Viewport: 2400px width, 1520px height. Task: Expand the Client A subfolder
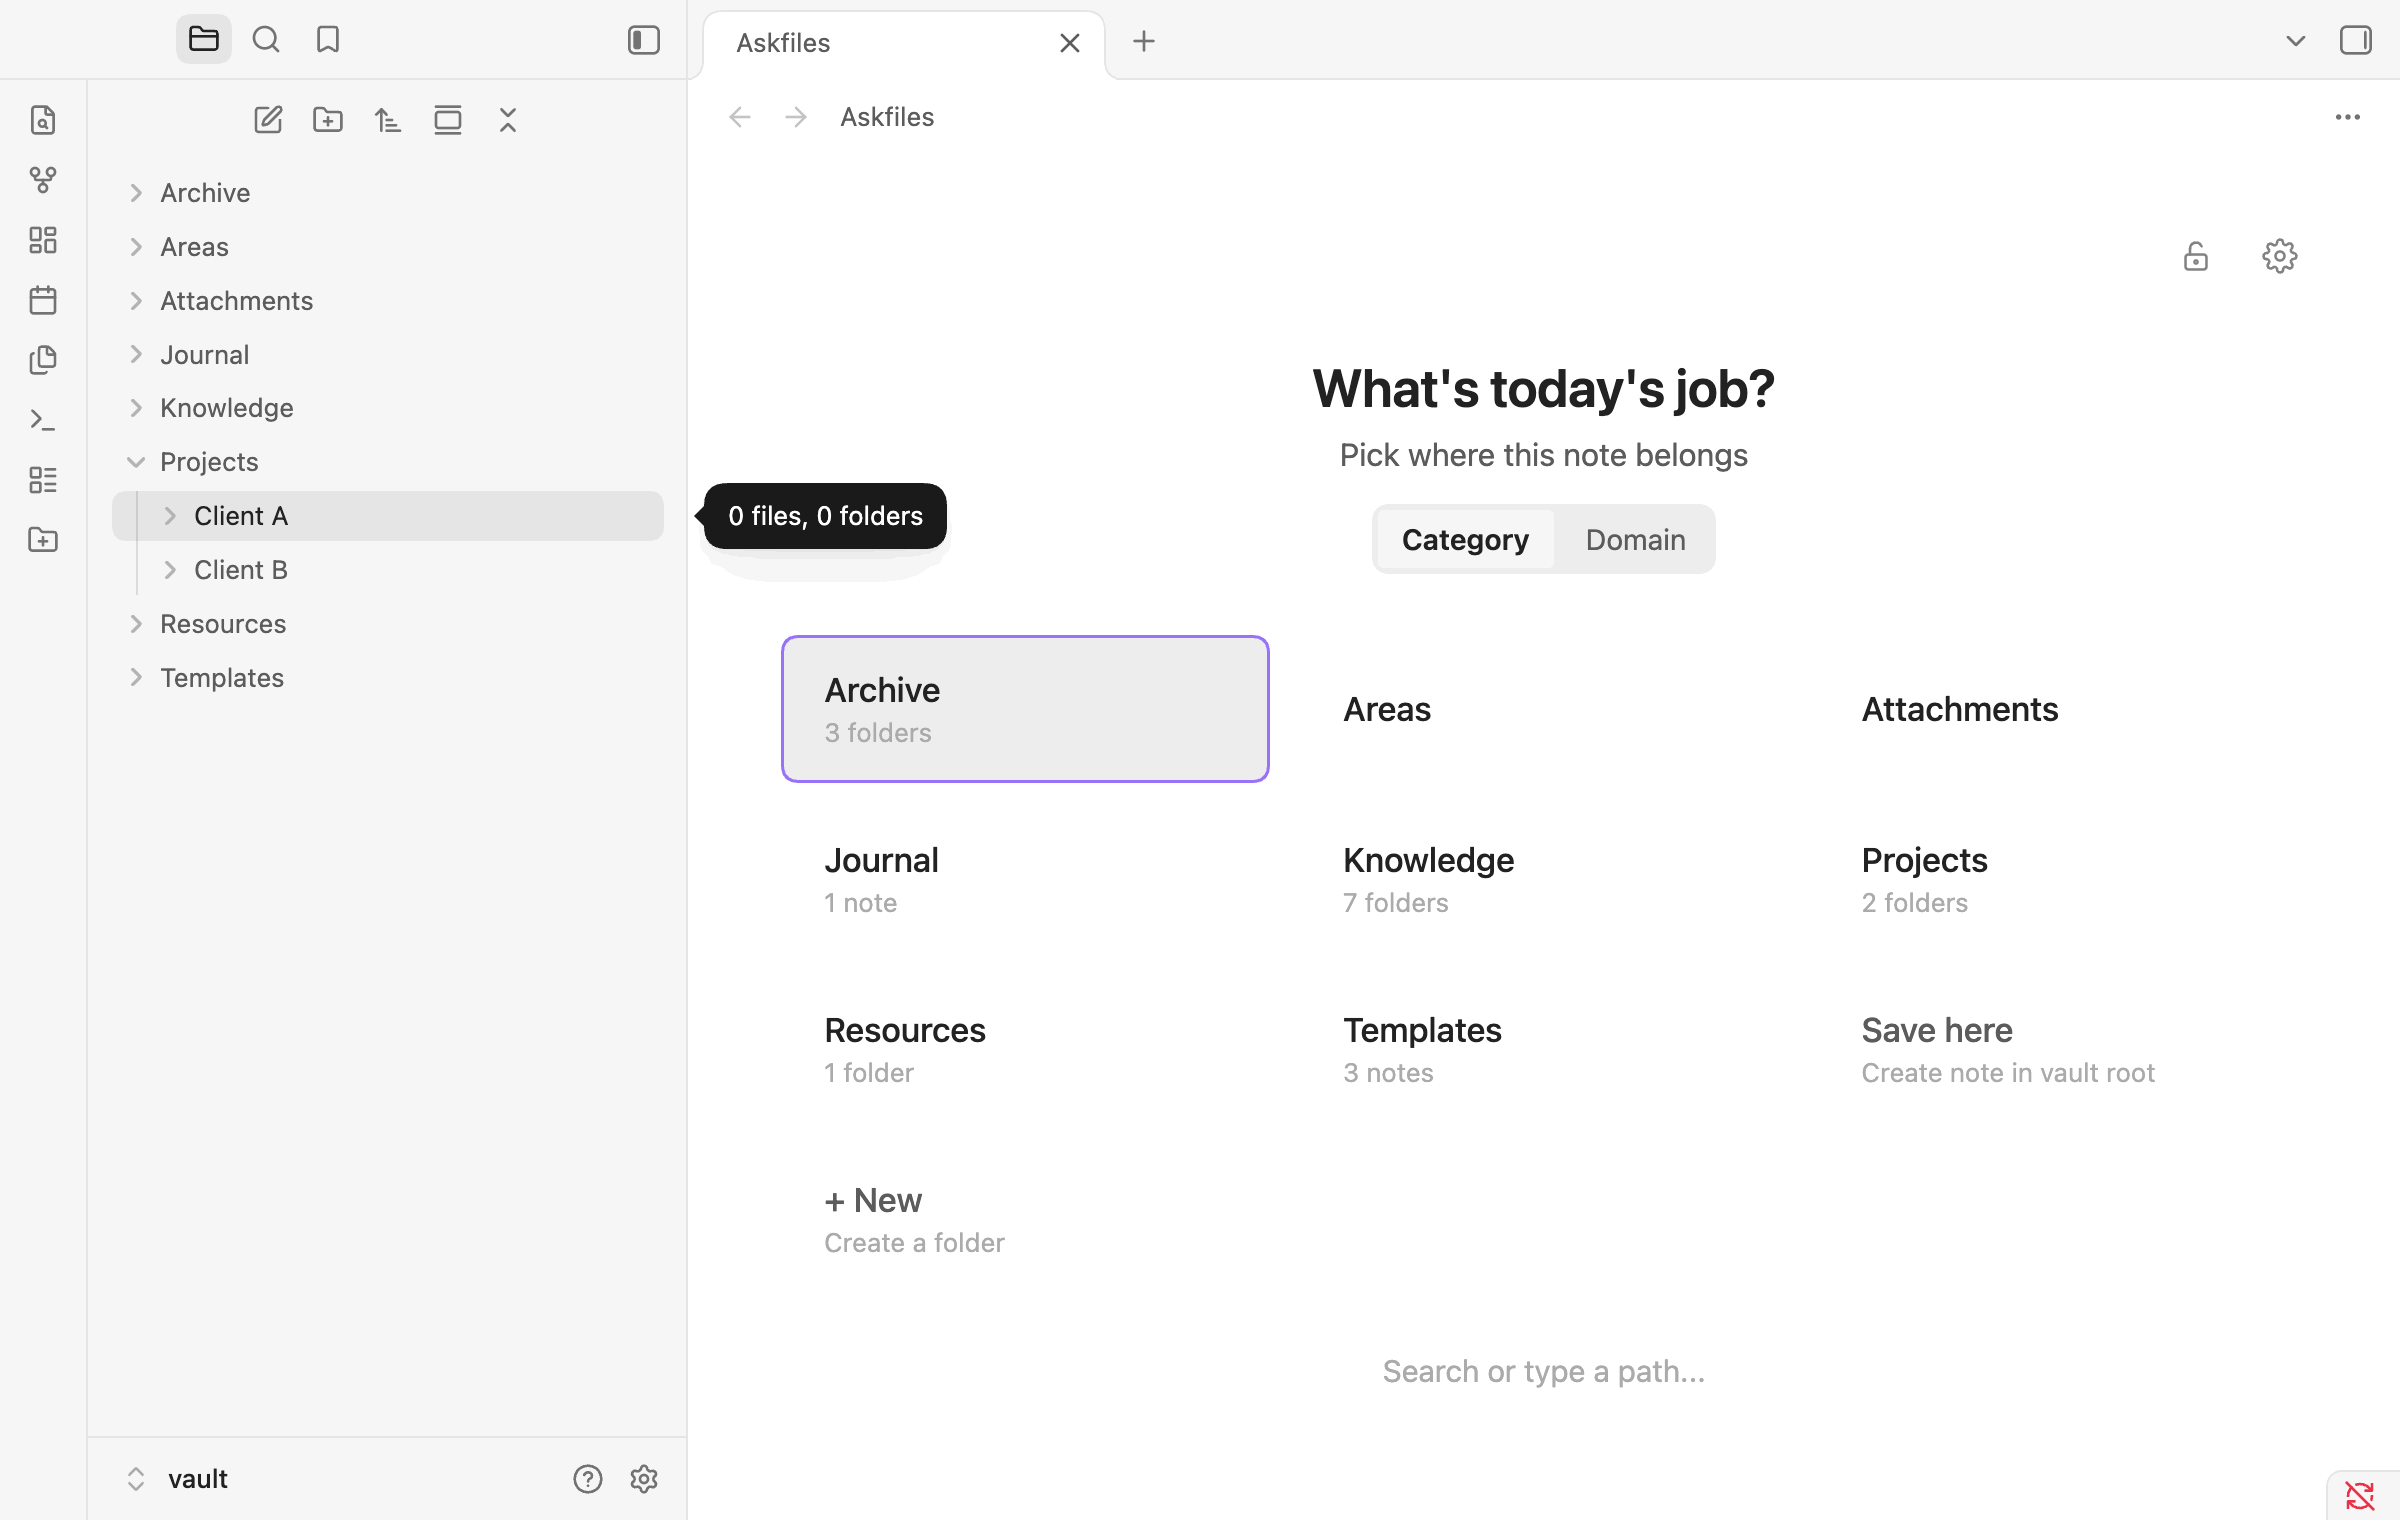[170, 516]
